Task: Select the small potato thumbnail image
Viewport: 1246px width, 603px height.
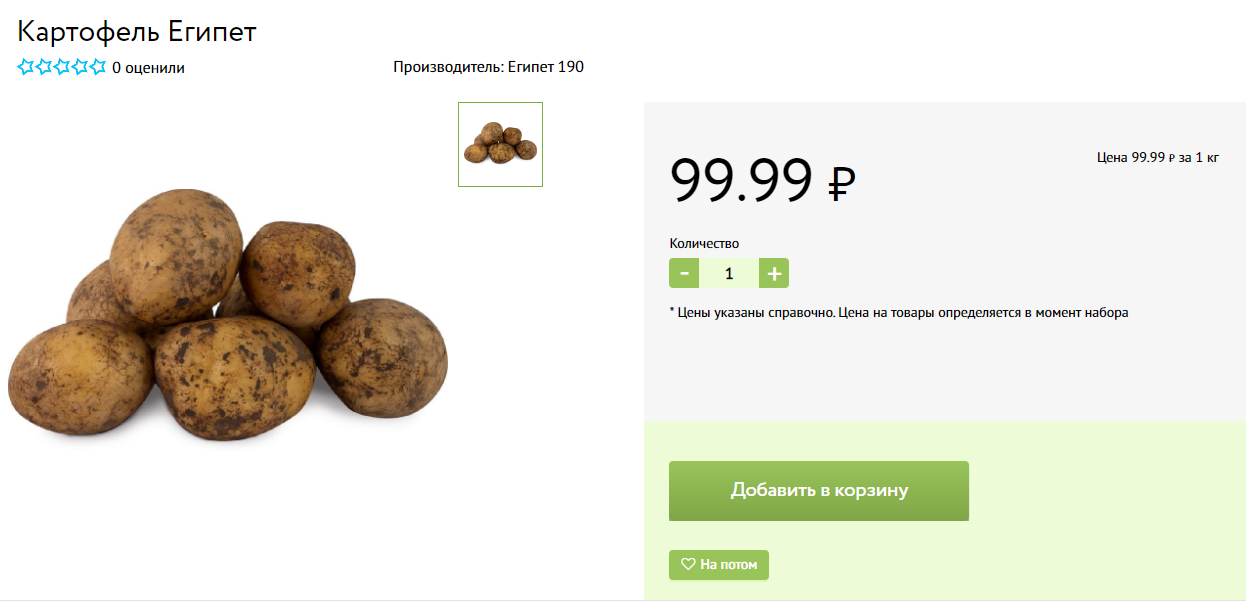Action: [500, 144]
